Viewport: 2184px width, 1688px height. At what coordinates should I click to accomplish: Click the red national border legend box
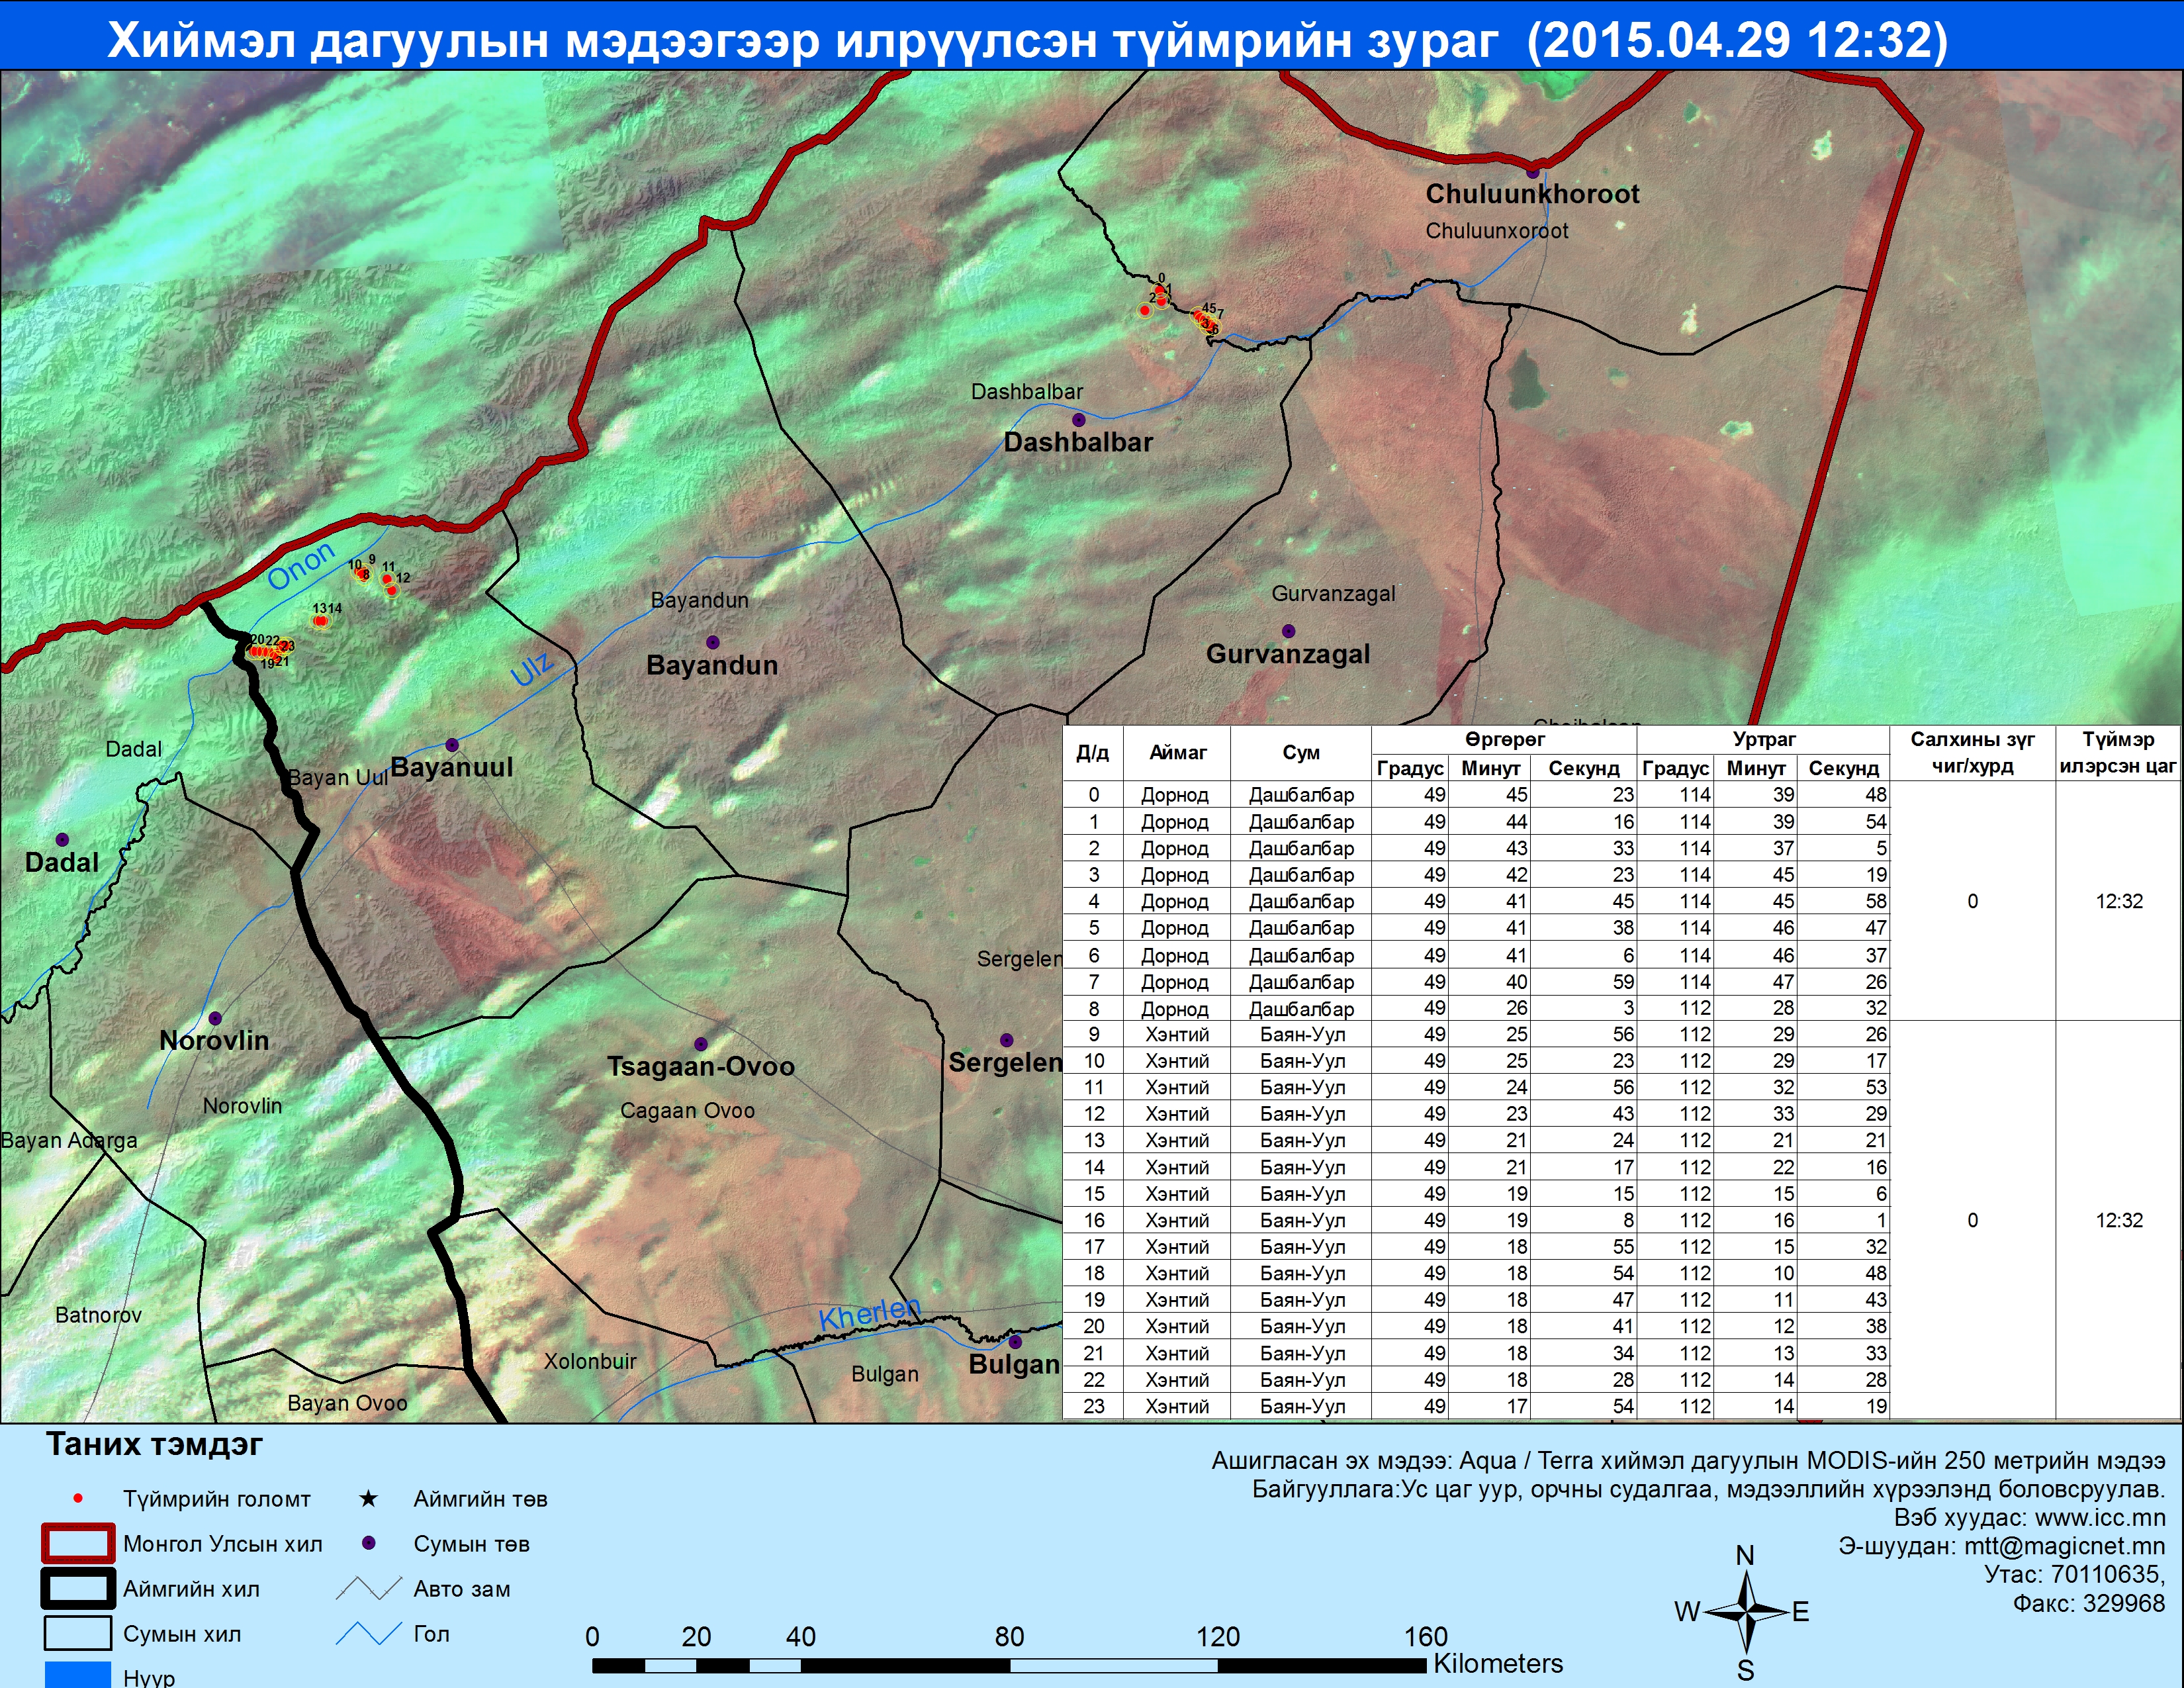pyautogui.click(x=77, y=1543)
